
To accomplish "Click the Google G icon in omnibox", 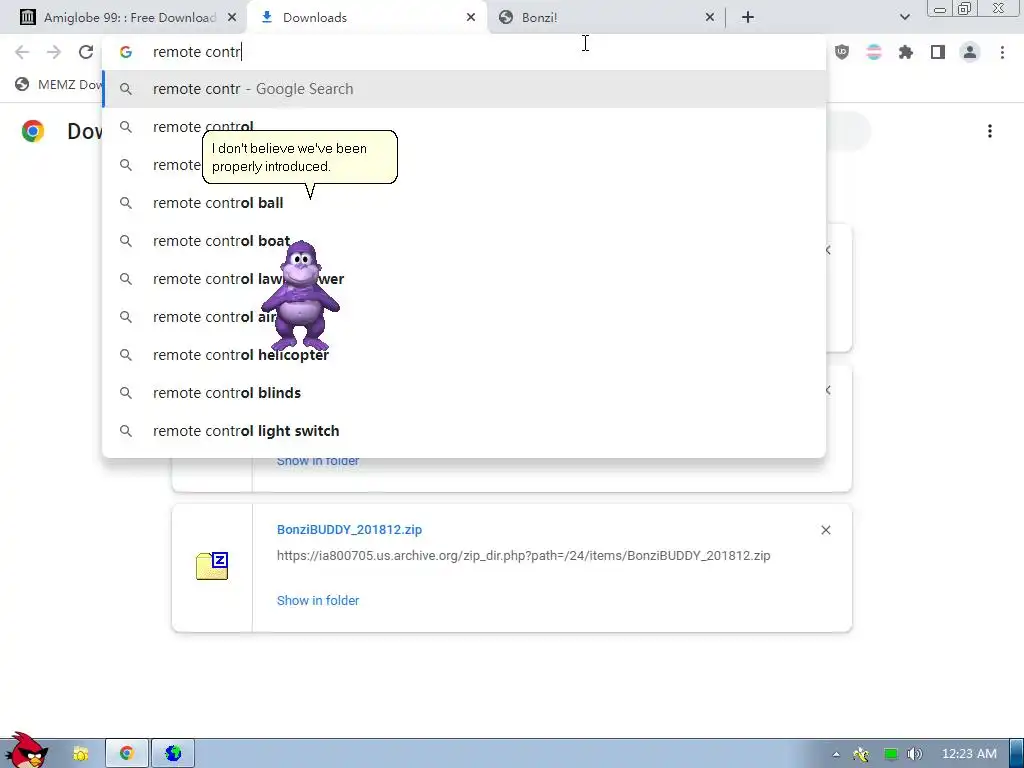I will pyautogui.click(x=126, y=52).
